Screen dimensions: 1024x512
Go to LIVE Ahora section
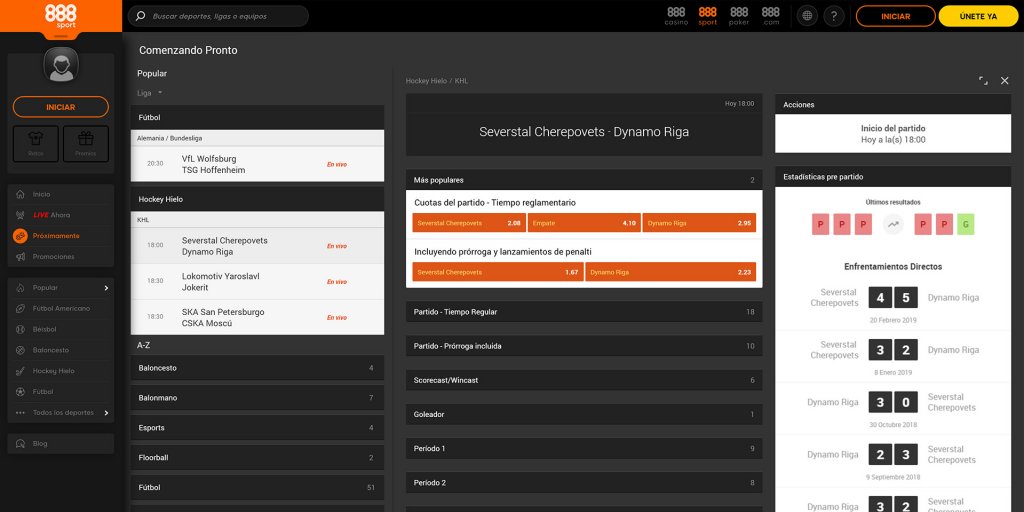coord(61,215)
